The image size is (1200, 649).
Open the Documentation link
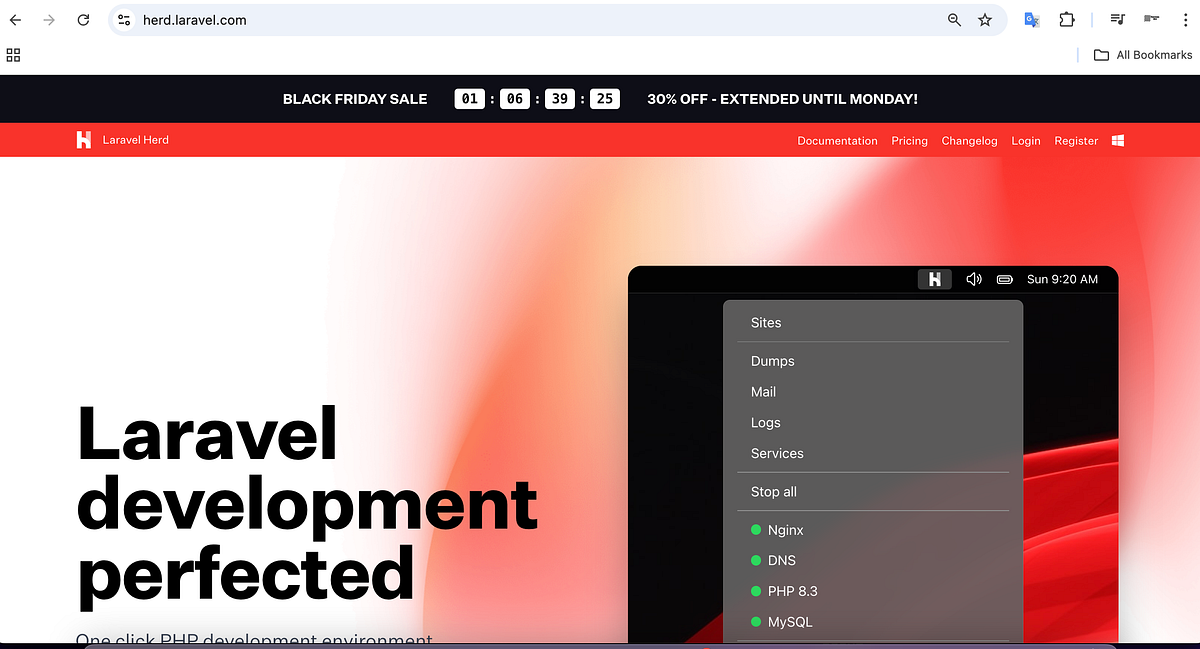click(x=837, y=140)
